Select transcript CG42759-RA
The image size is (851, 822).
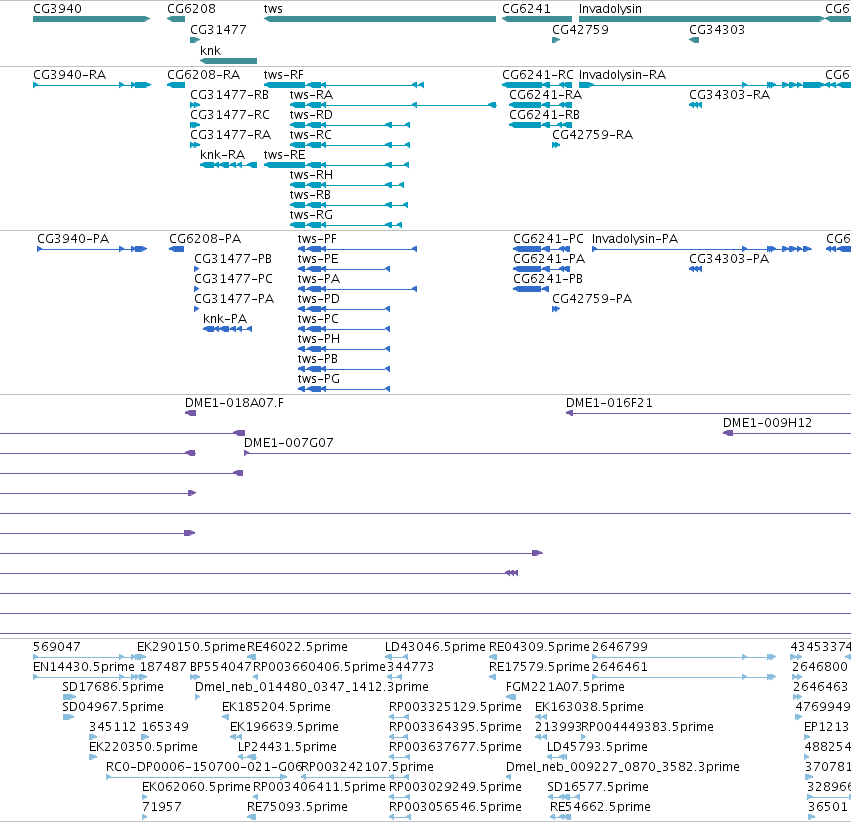pos(592,135)
